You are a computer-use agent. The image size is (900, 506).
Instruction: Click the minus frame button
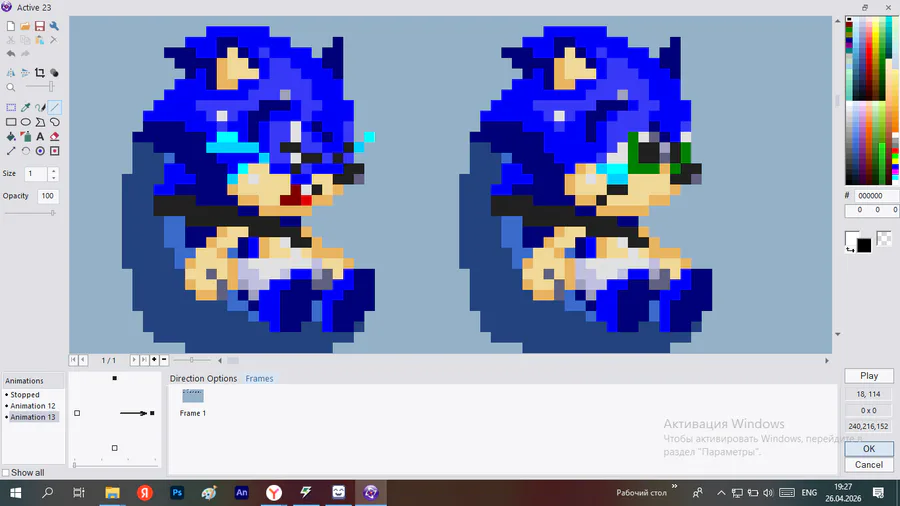(164, 360)
